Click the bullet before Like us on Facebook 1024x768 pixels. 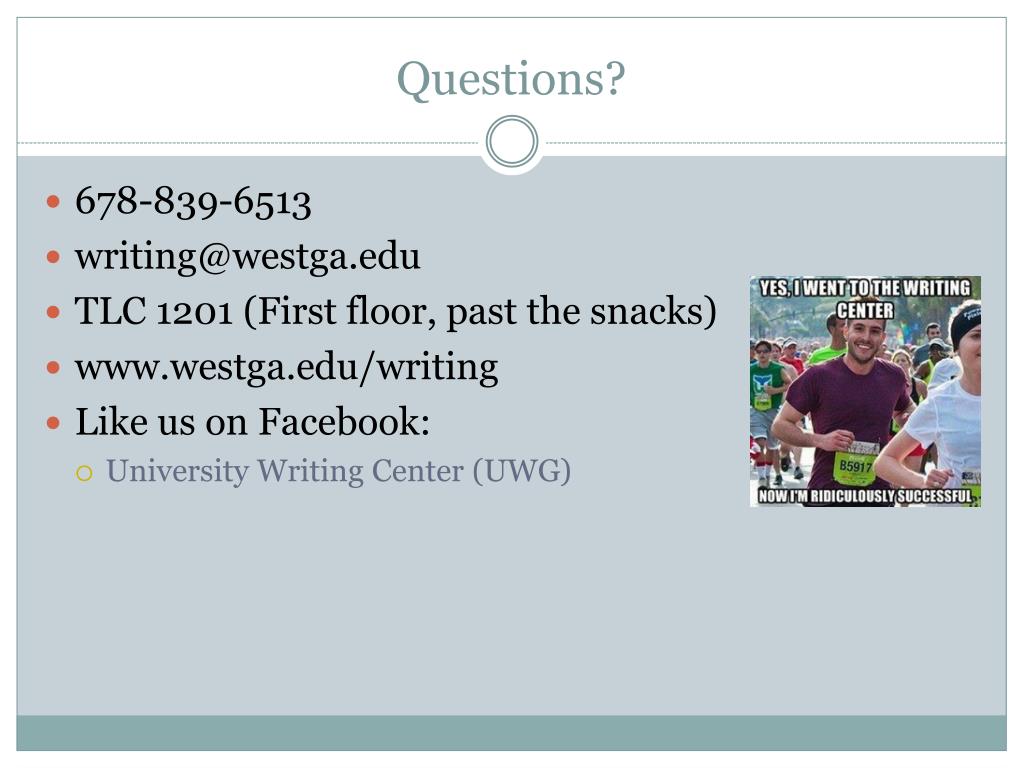pyautogui.click(x=54, y=422)
